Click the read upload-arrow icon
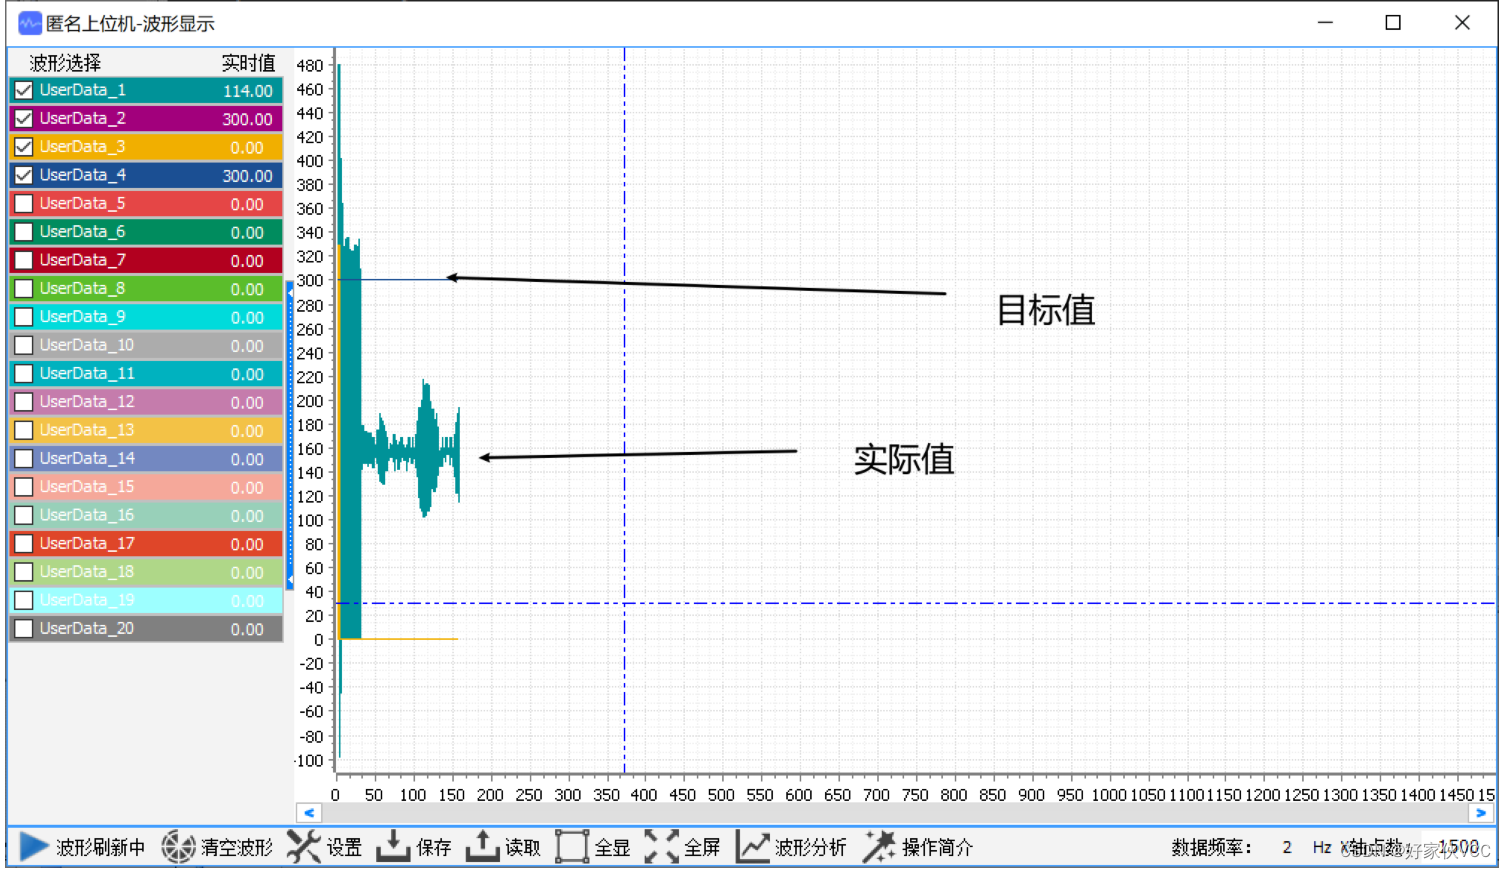This screenshot has height=869, width=1506. pyautogui.click(x=482, y=847)
